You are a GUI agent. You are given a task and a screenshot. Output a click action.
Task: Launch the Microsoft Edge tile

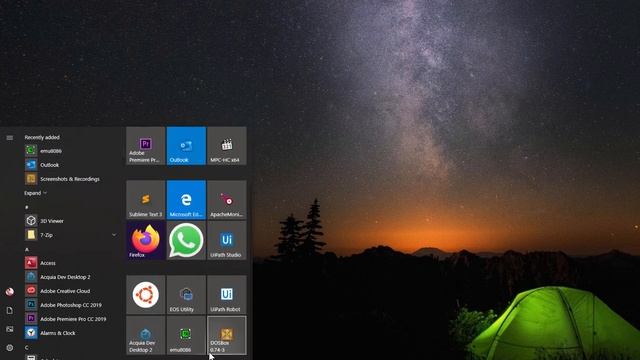186,200
